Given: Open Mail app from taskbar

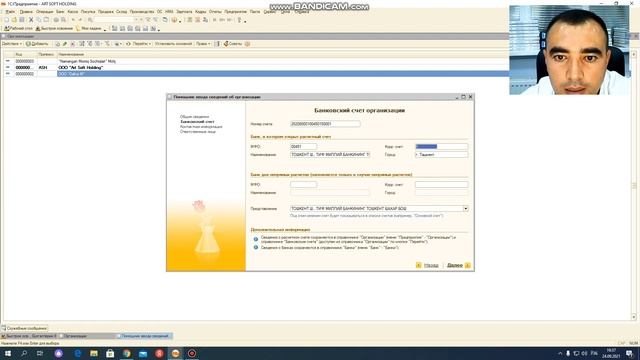Looking at the screenshot, I should 143,353.
